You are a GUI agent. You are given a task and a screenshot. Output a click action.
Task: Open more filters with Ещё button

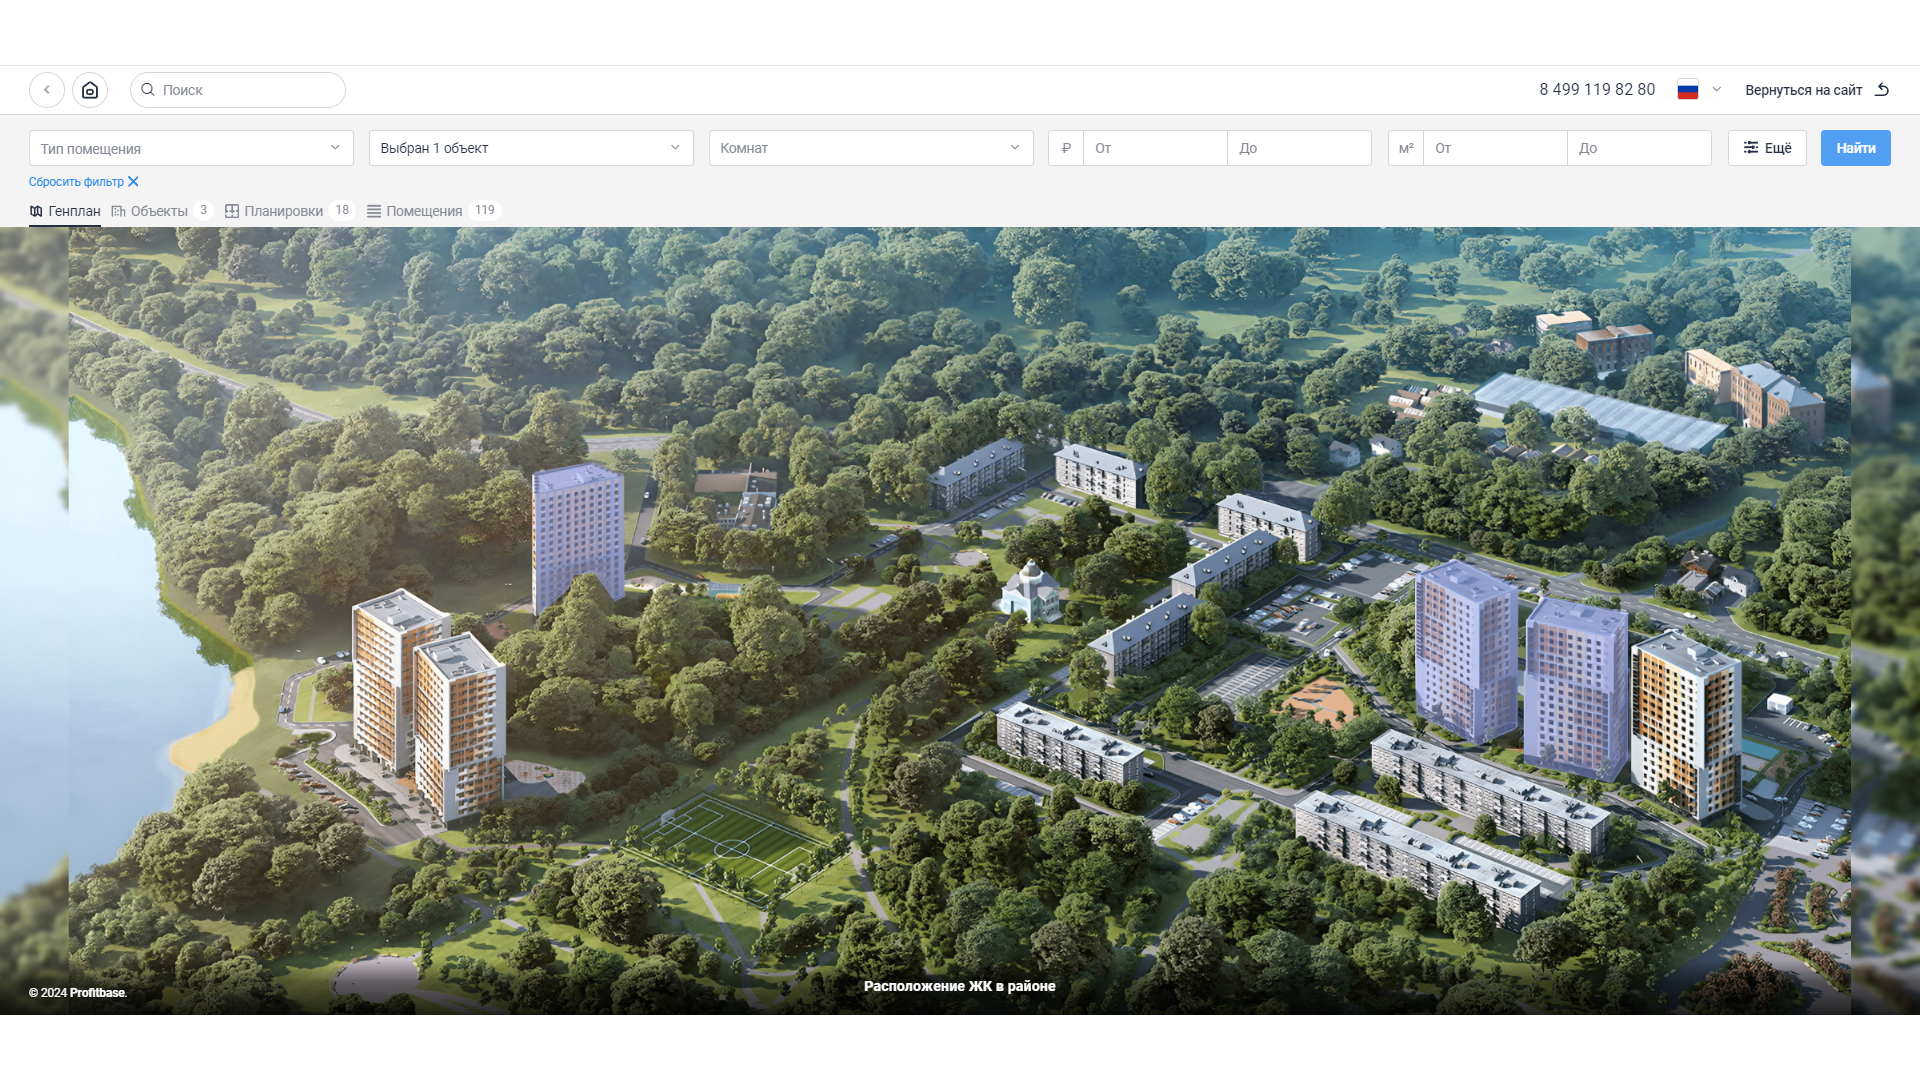click(1767, 148)
